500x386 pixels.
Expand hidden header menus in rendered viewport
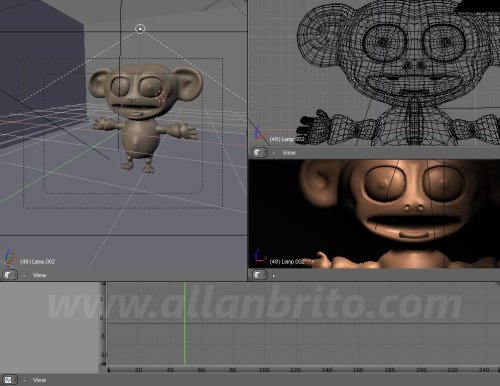[274, 276]
